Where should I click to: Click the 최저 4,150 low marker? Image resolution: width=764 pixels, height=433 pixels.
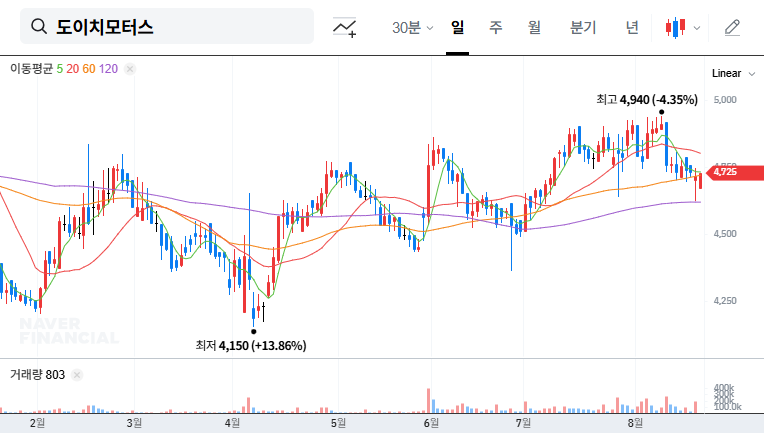click(251, 345)
